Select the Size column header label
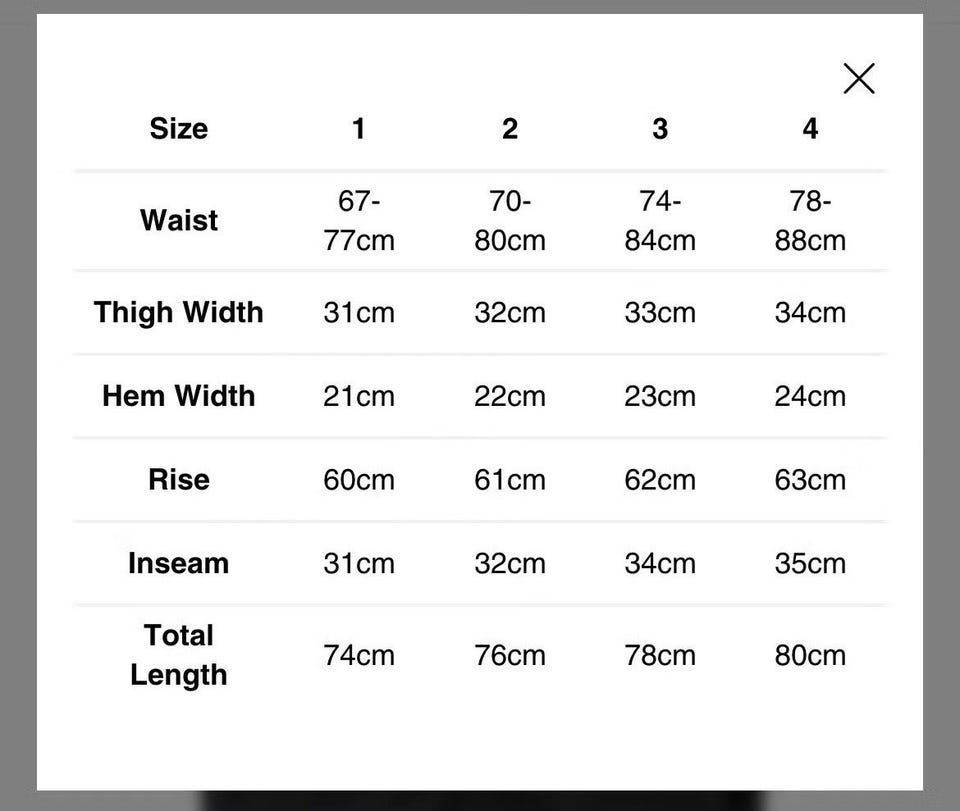Screen dimensions: 960x811 tap(179, 129)
